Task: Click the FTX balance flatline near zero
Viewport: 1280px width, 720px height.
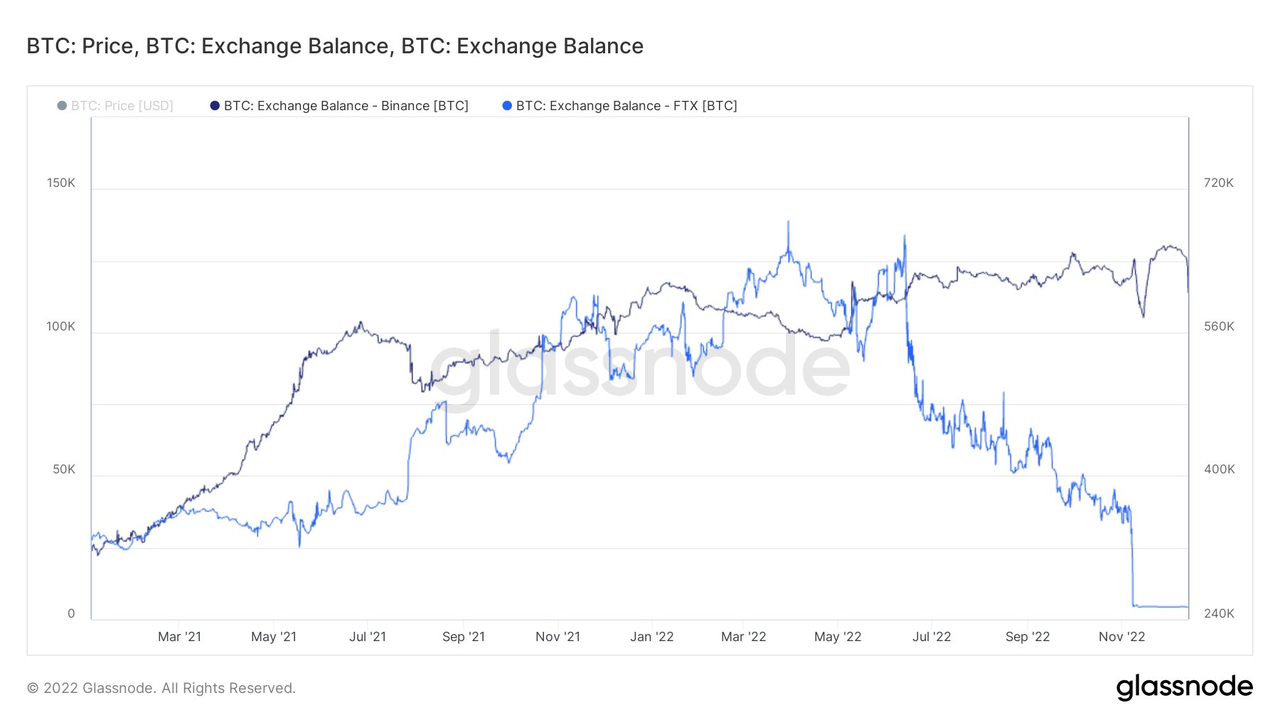Action: 1160,606
